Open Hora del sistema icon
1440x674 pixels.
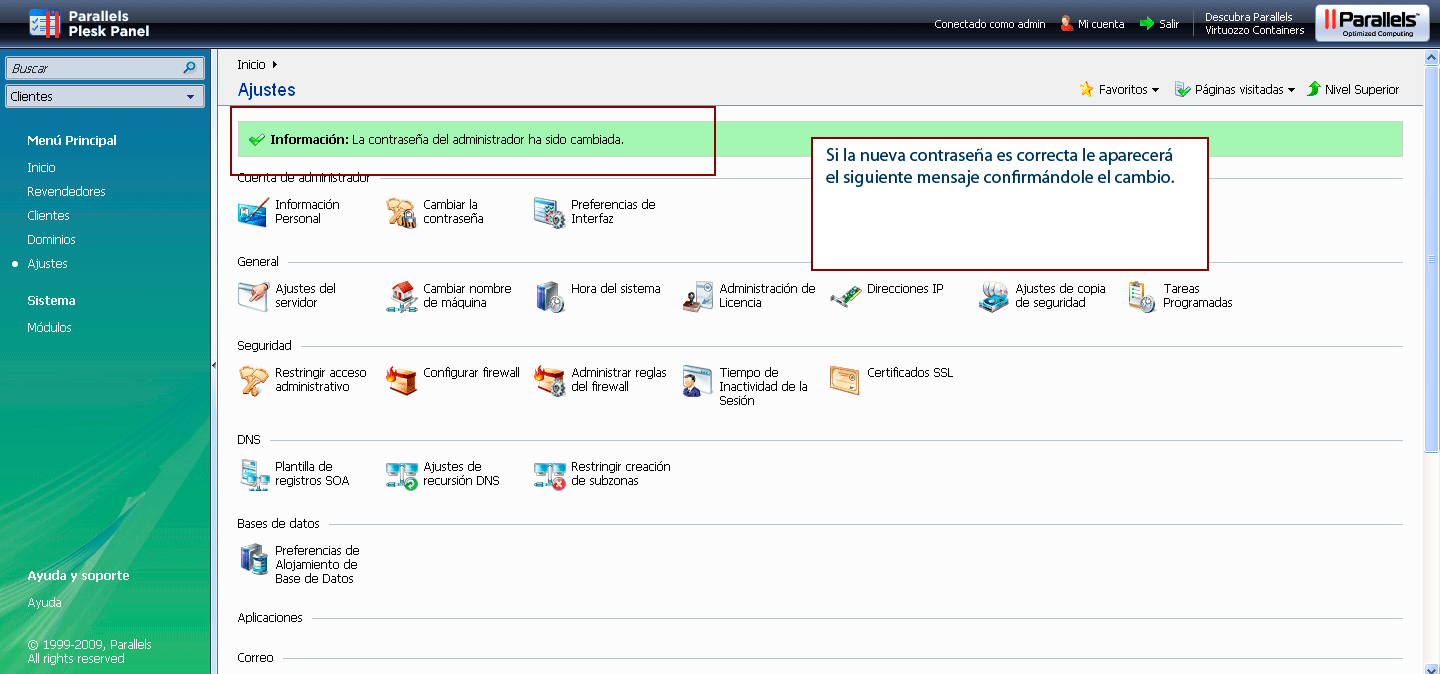tap(550, 296)
